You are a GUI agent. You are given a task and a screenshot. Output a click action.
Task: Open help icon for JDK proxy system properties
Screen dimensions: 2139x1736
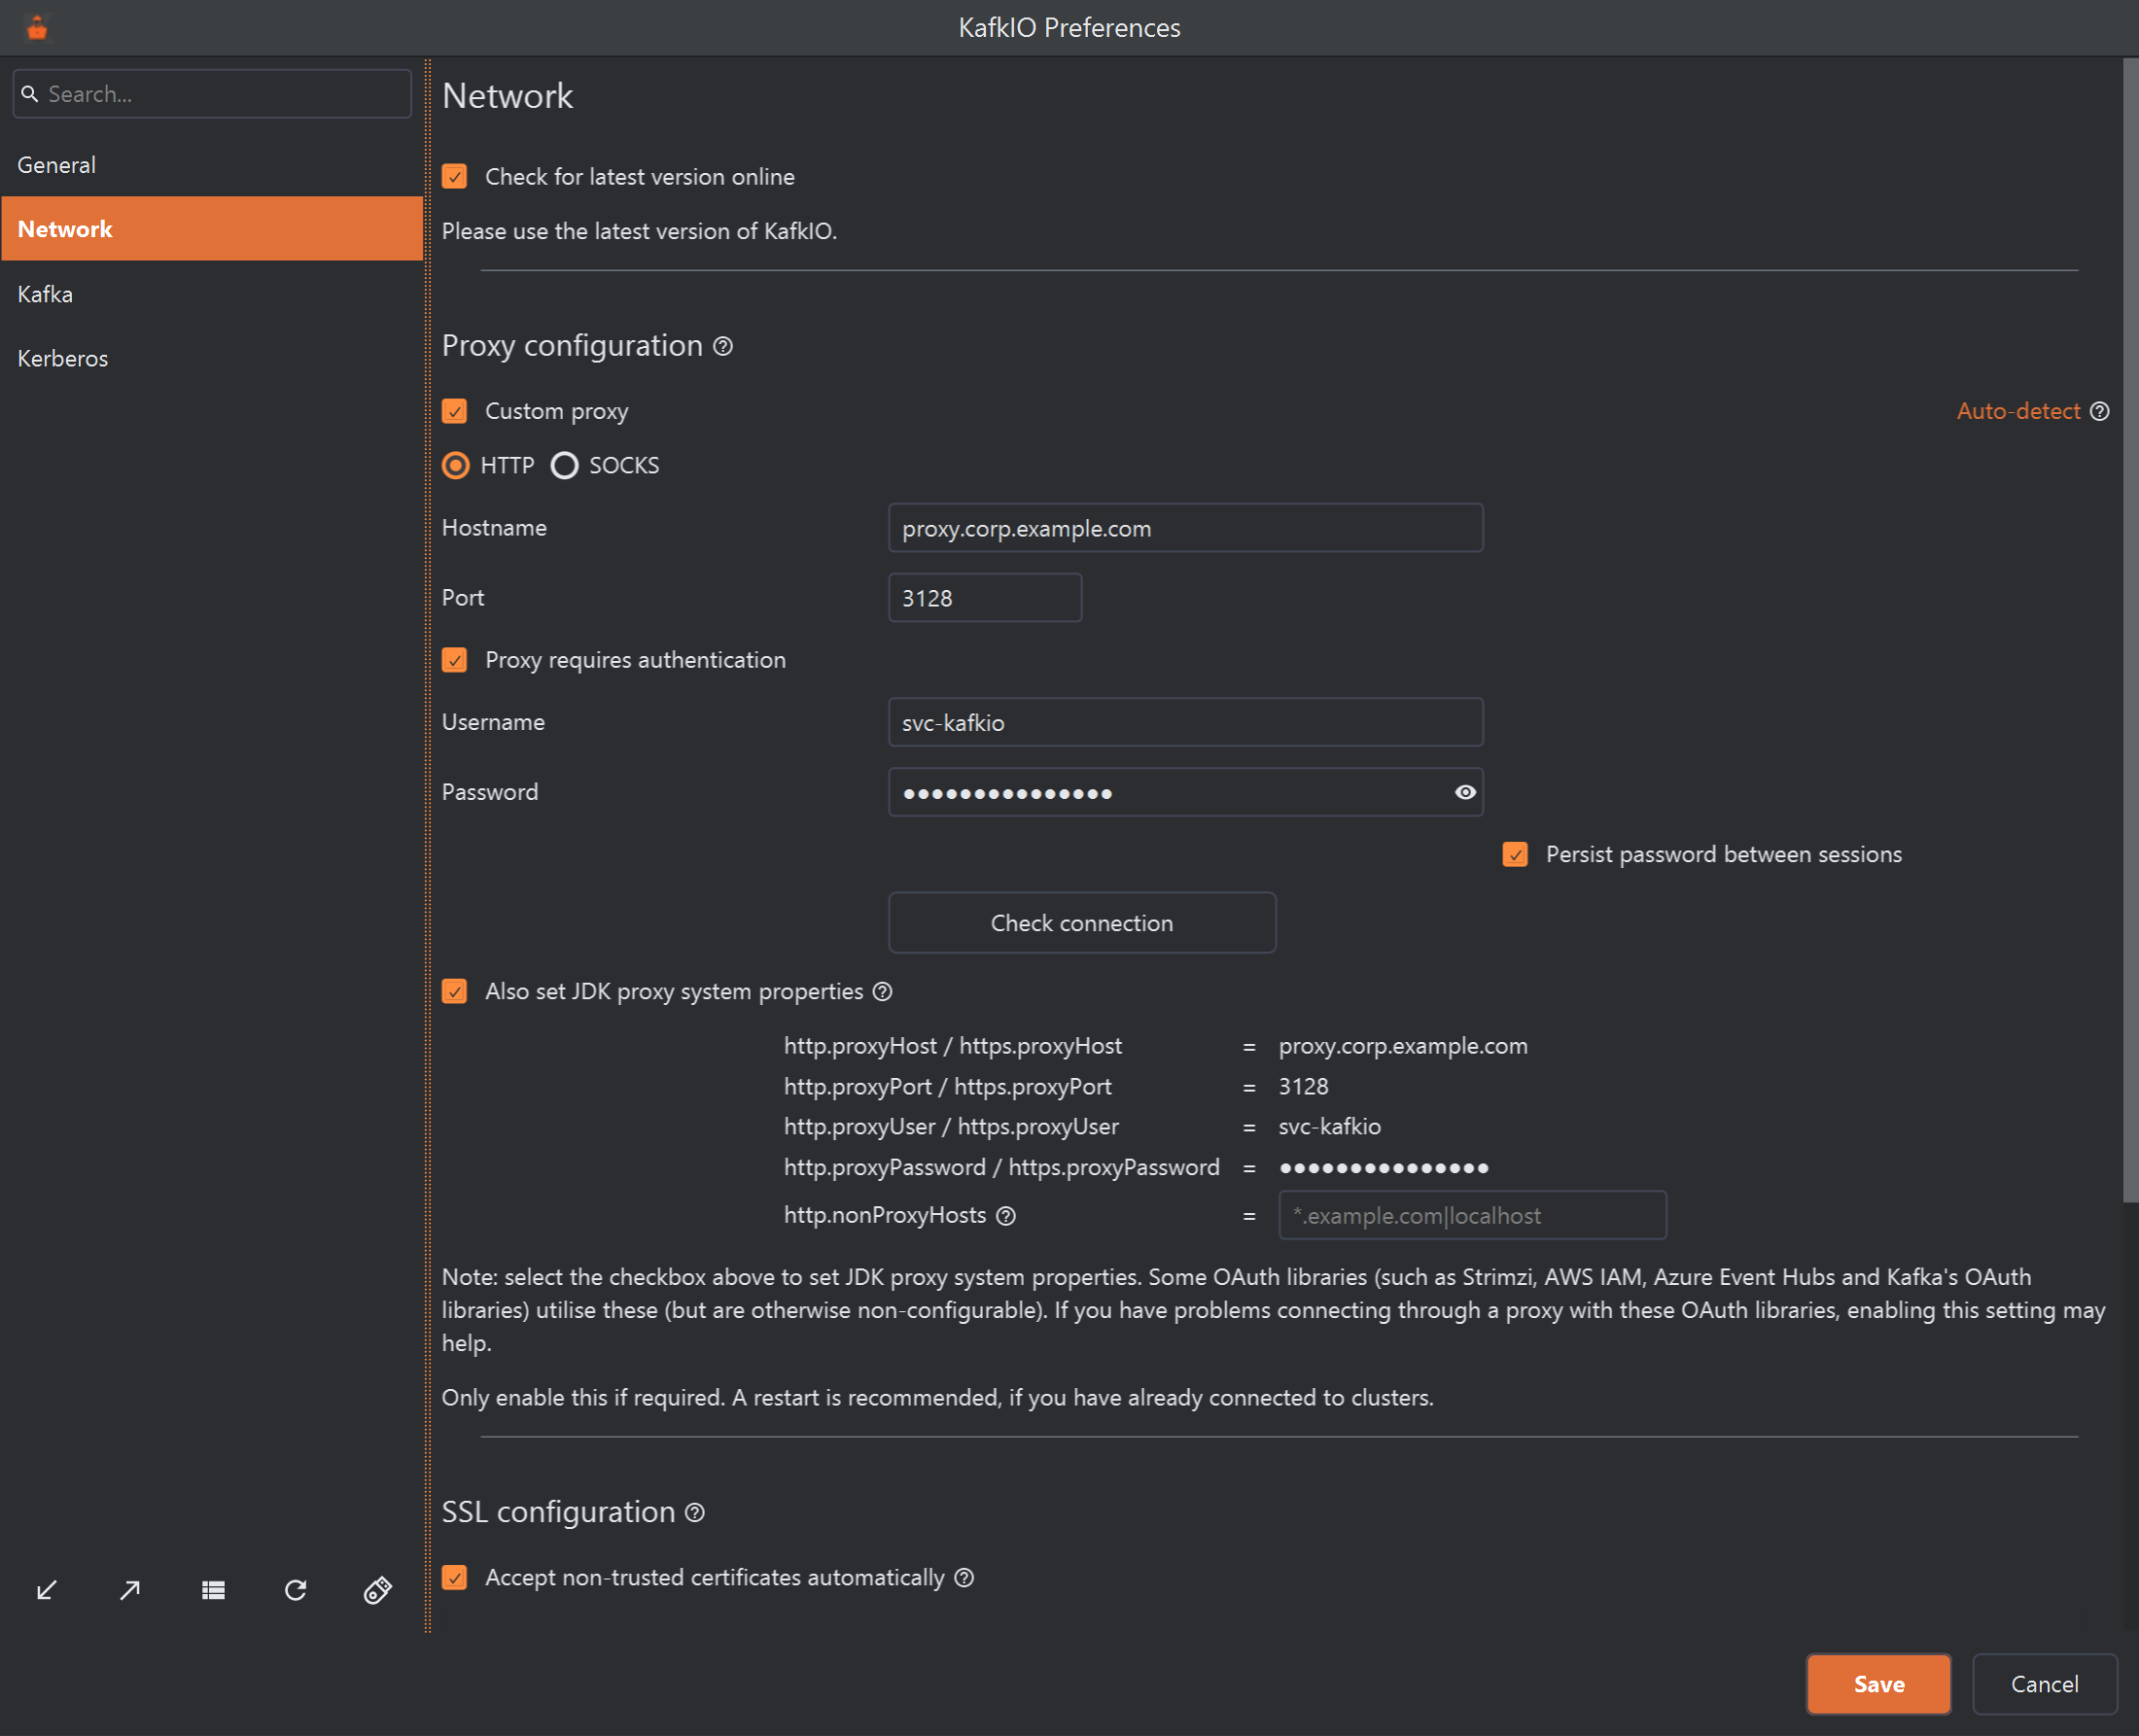(882, 991)
